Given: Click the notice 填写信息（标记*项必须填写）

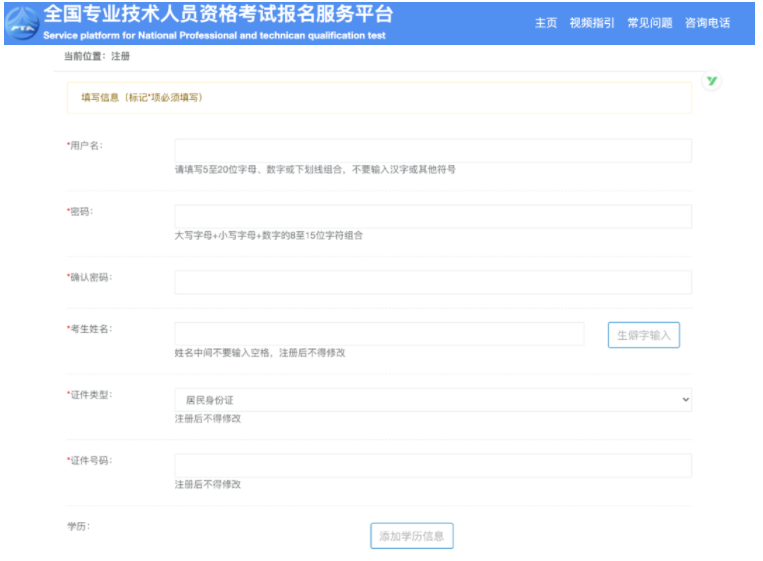Looking at the screenshot, I should [x=142, y=98].
